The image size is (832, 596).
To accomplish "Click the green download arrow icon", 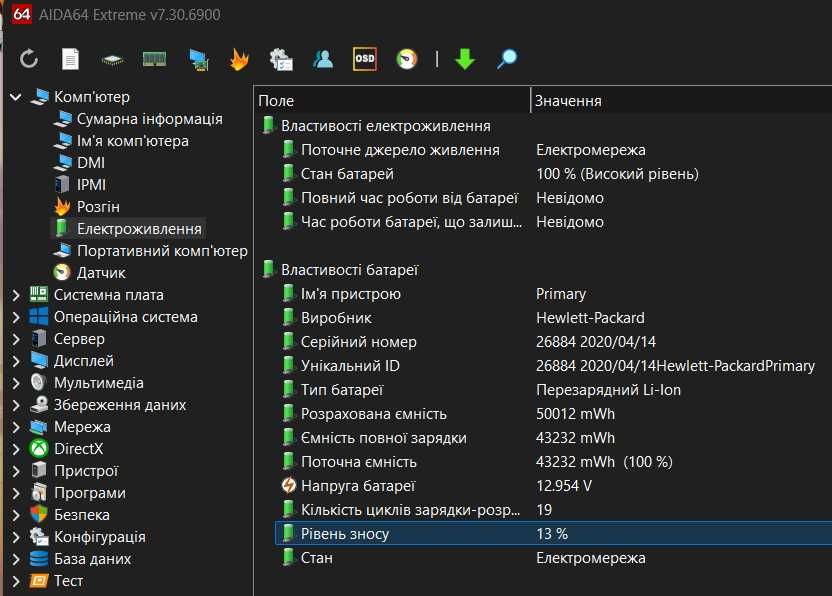I will click(x=464, y=59).
